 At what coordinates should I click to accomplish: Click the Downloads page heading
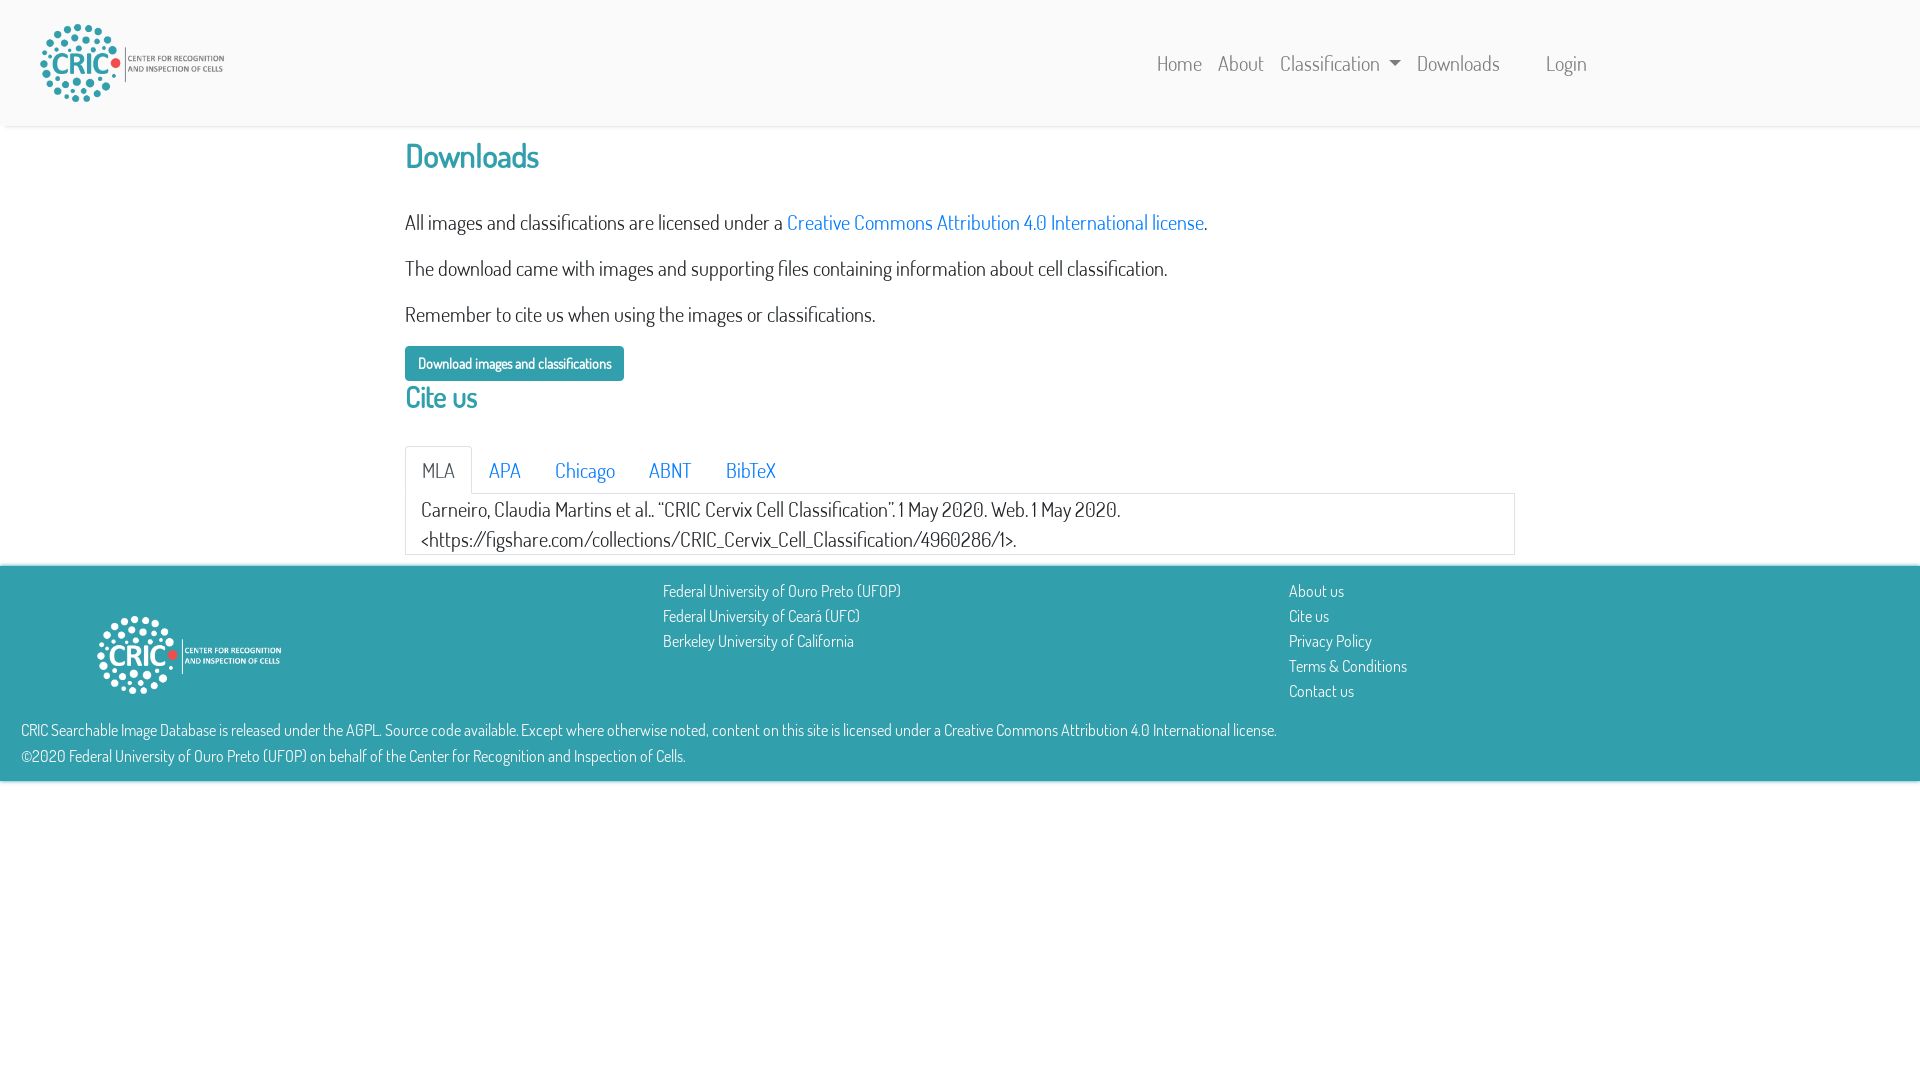(x=472, y=156)
